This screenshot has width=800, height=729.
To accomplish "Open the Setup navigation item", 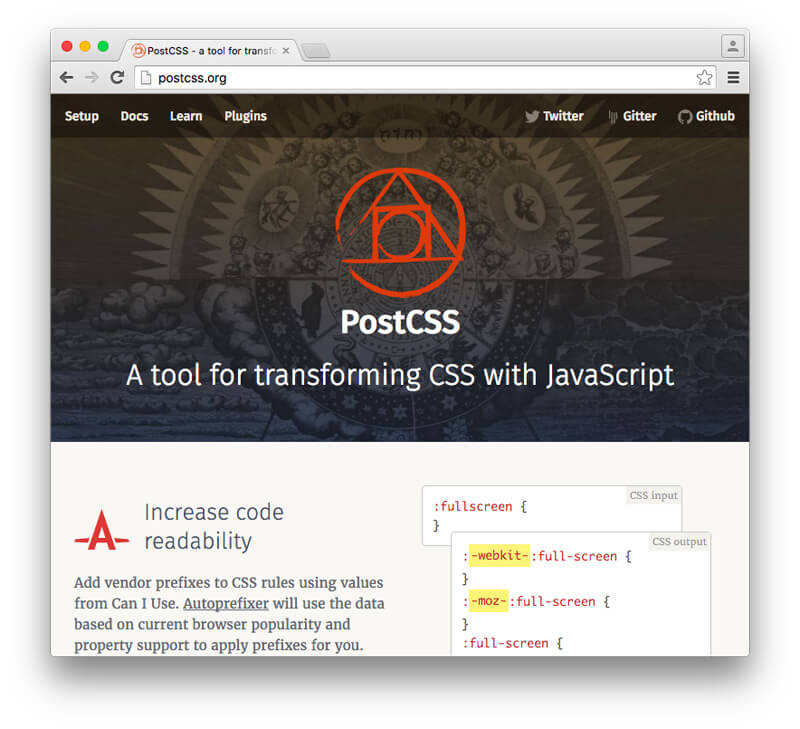I will pyautogui.click(x=82, y=116).
